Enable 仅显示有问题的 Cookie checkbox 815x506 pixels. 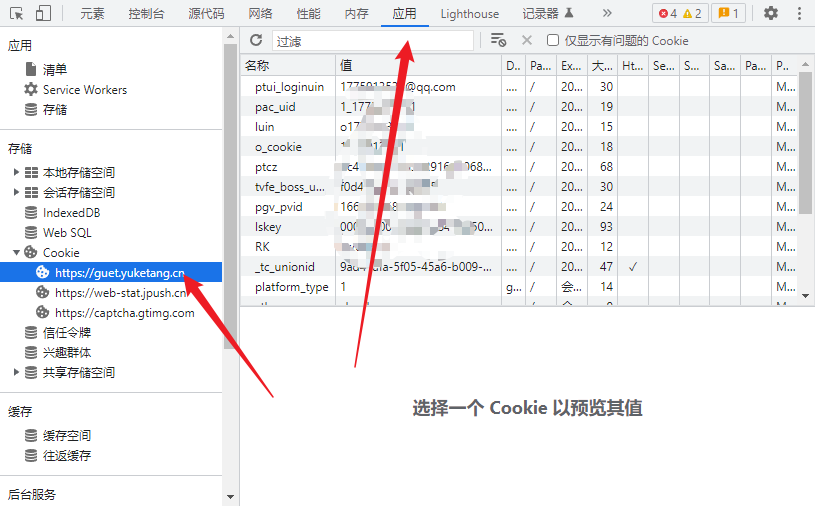[553, 40]
